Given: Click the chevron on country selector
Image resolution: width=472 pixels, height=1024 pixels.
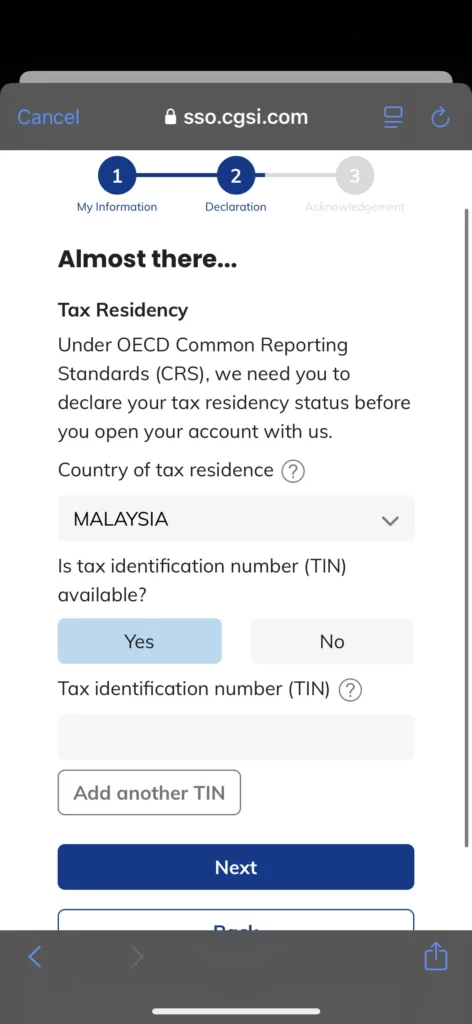Looking at the screenshot, I should click(x=390, y=520).
